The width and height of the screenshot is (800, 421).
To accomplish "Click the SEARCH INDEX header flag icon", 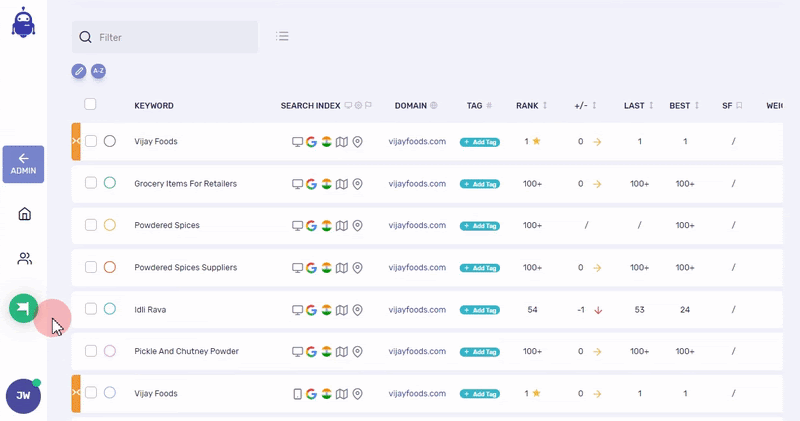I will pyautogui.click(x=368, y=106).
